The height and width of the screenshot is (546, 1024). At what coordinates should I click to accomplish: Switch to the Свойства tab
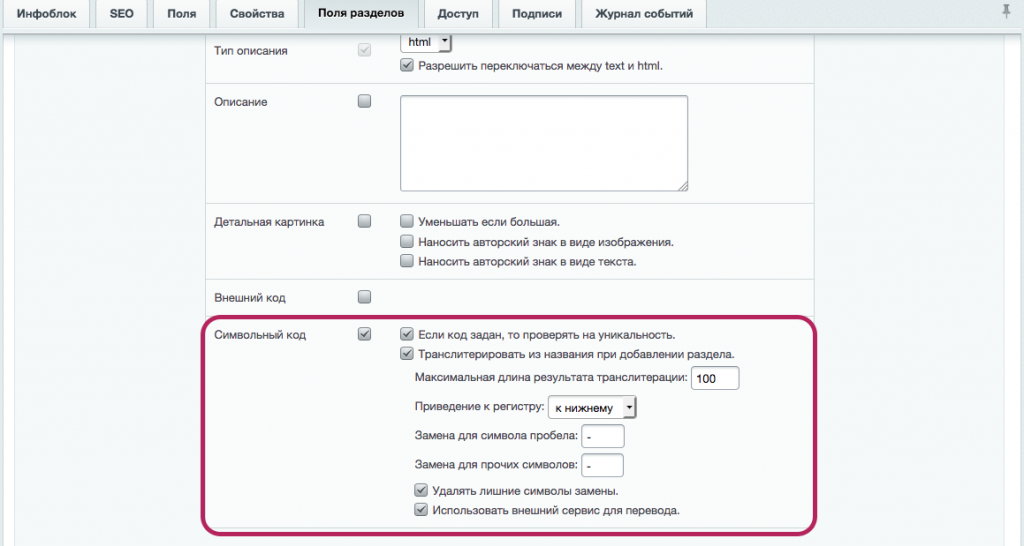click(x=256, y=14)
